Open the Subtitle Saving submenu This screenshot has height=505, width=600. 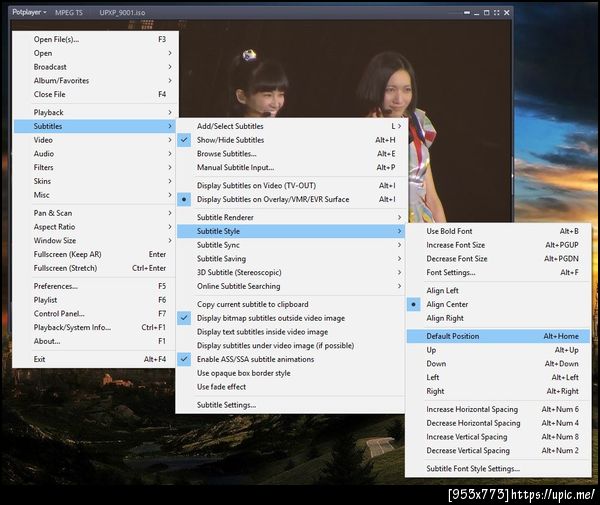point(291,259)
